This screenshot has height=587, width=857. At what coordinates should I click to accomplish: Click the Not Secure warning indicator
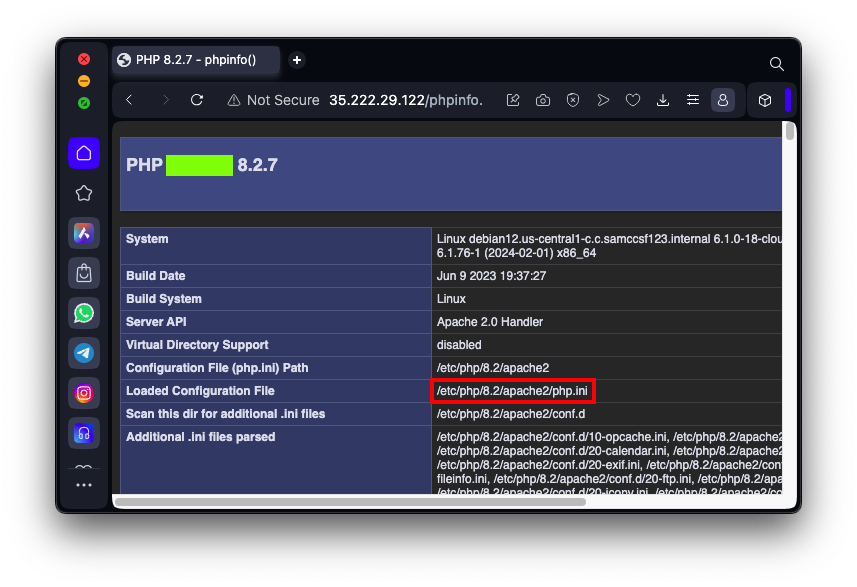[x=273, y=100]
